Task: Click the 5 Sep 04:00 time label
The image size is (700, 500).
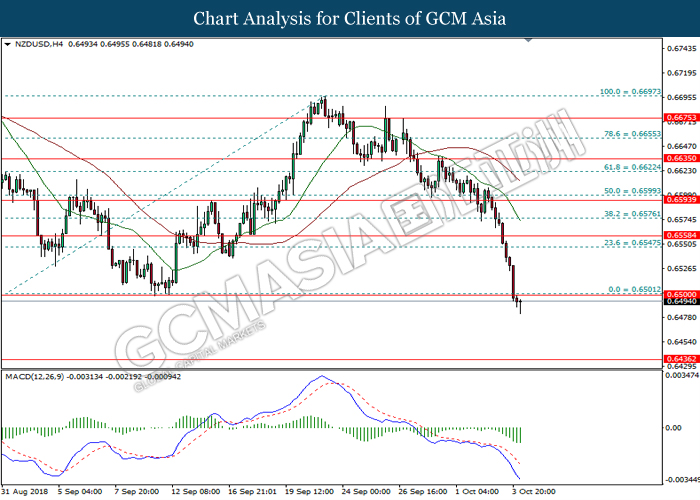Action: pyautogui.click(x=80, y=492)
